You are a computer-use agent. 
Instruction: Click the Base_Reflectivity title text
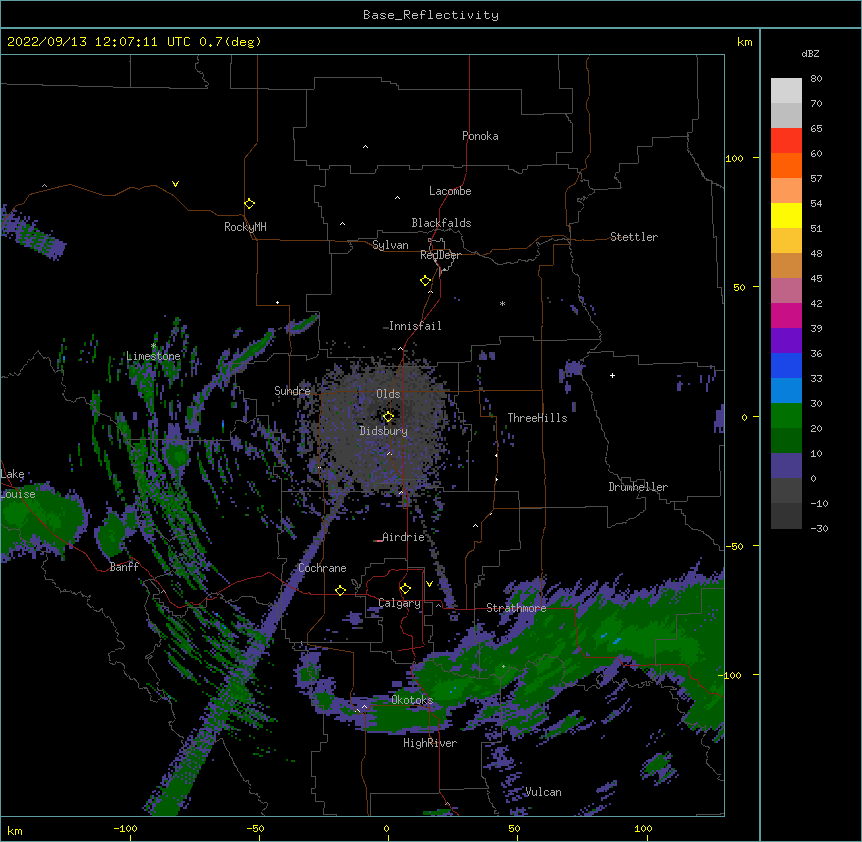click(431, 15)
